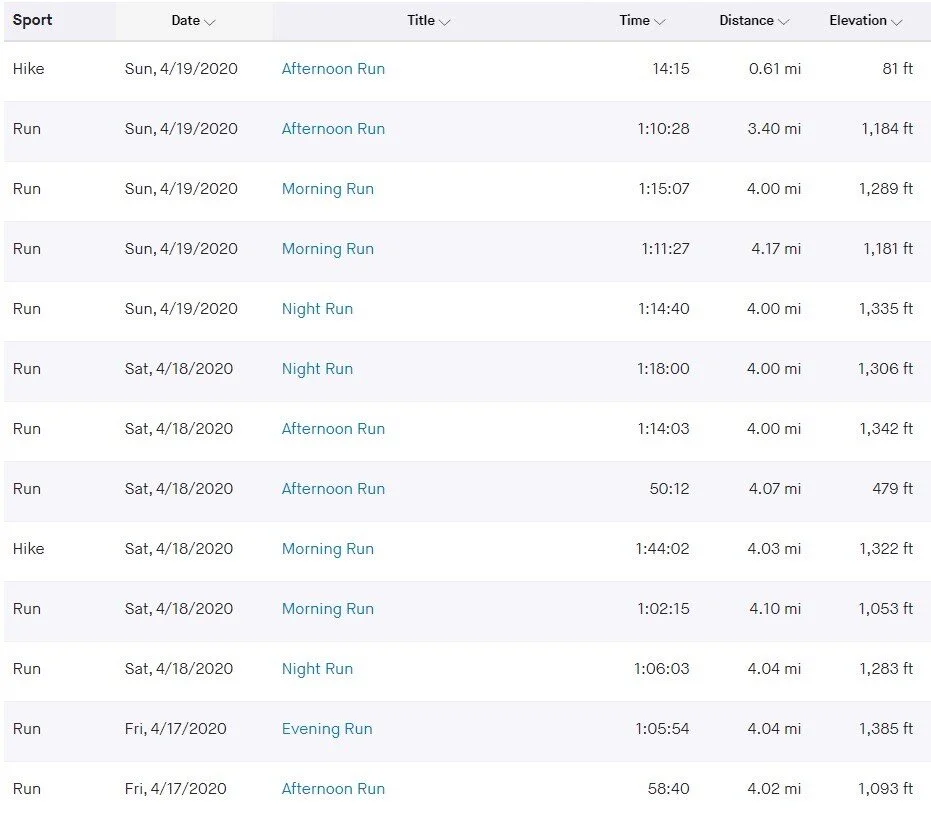Open the Night Run lasting 1:14:40
This screenshot has height=818, width=931.
point(317,309)
